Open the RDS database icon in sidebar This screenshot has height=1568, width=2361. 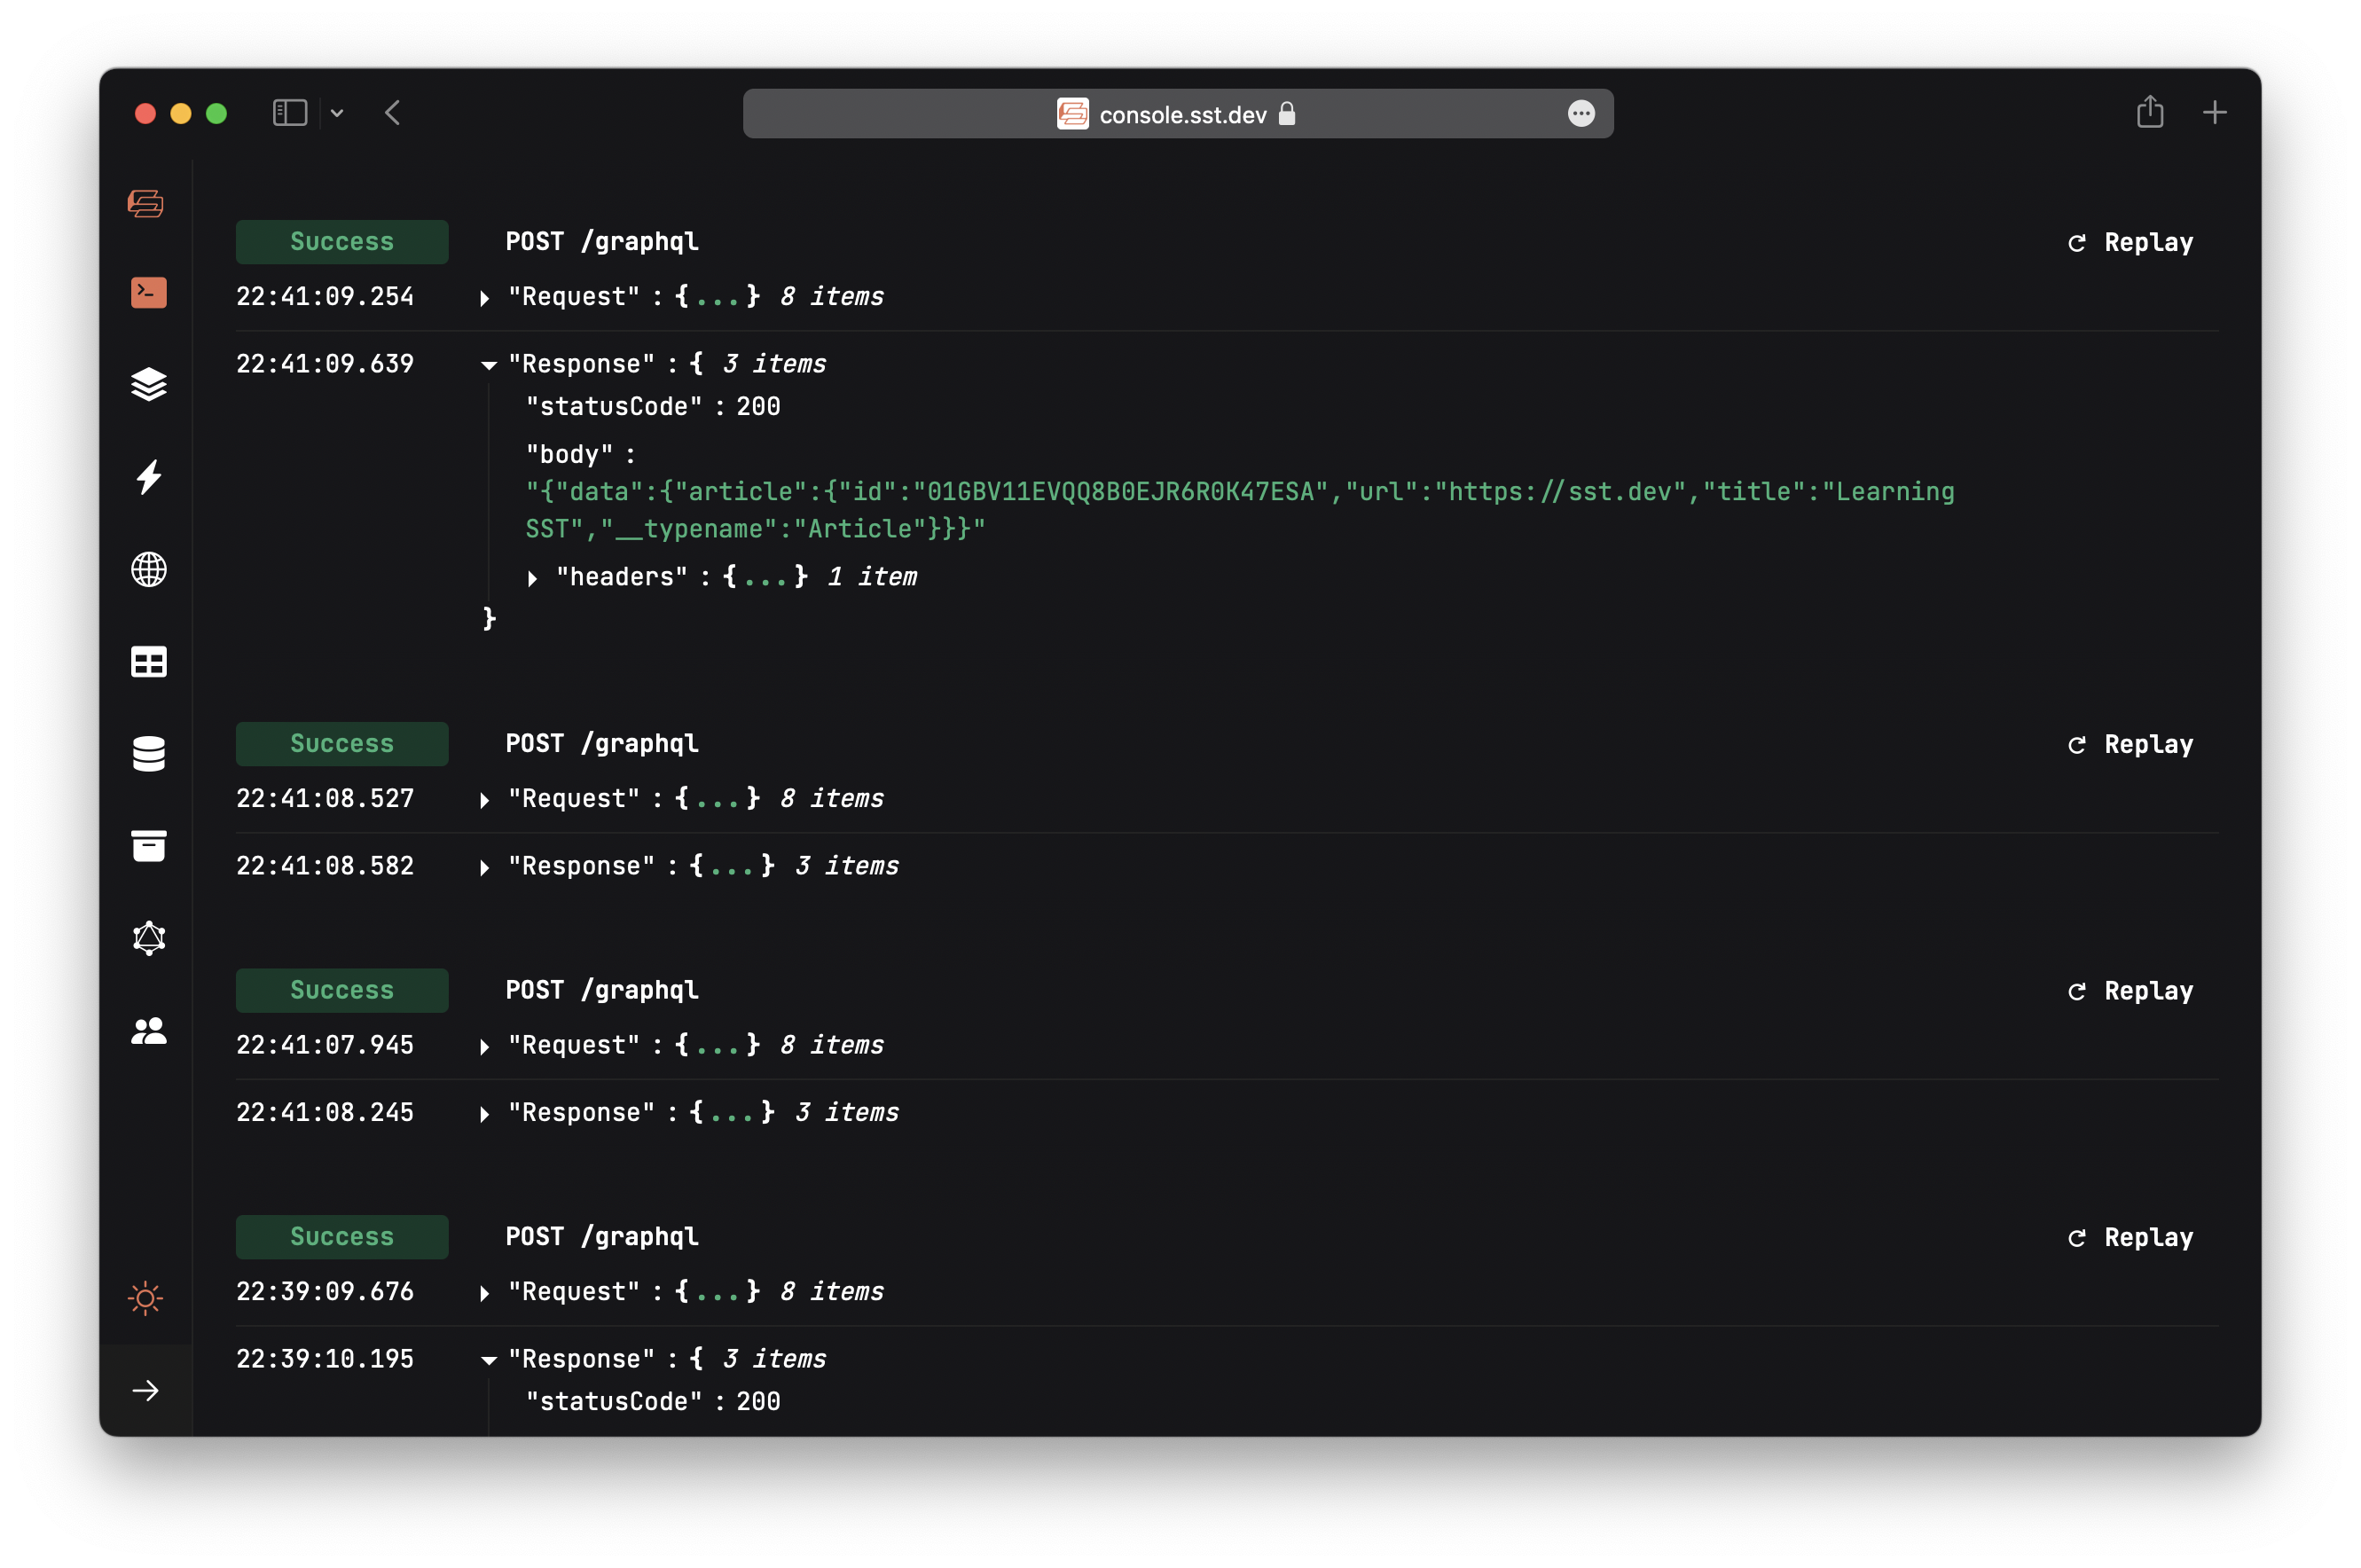tap(147, 754)
